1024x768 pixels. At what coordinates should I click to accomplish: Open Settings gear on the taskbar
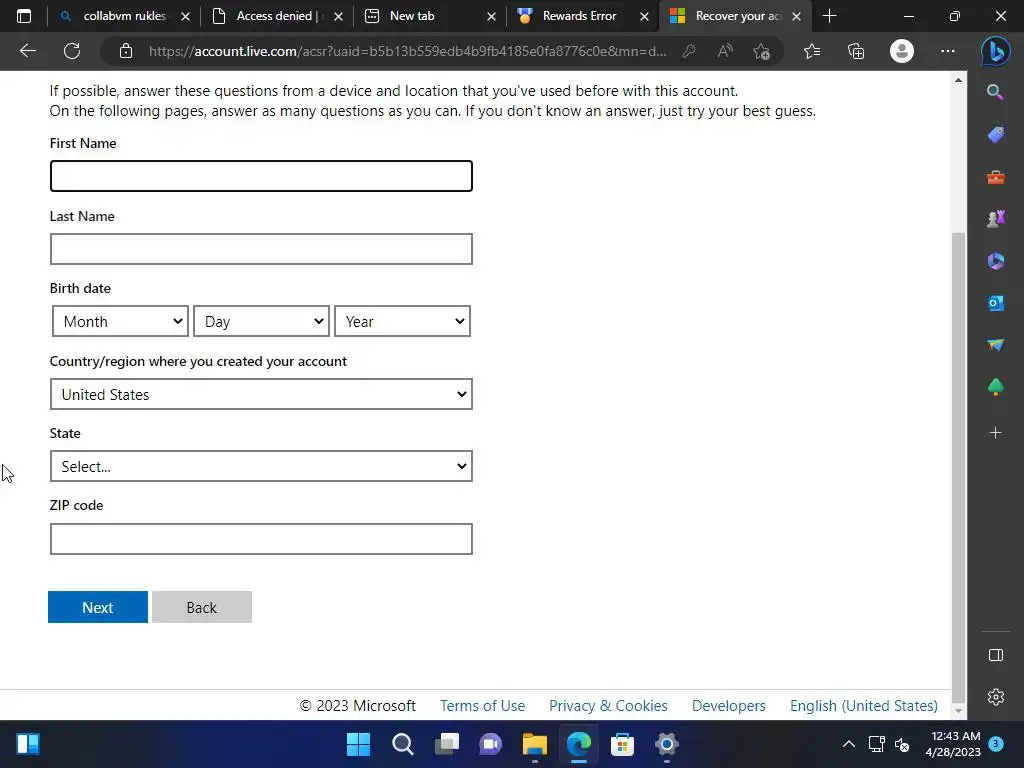click(x=667, y=744)
